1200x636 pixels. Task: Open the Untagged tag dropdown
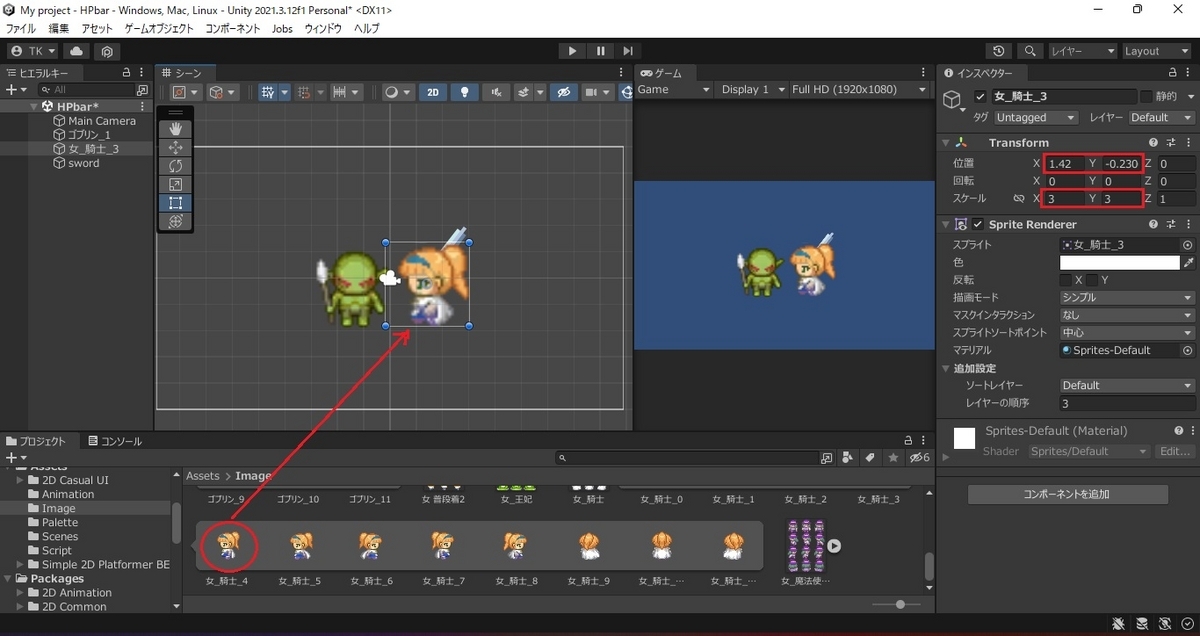(1035, 117)
